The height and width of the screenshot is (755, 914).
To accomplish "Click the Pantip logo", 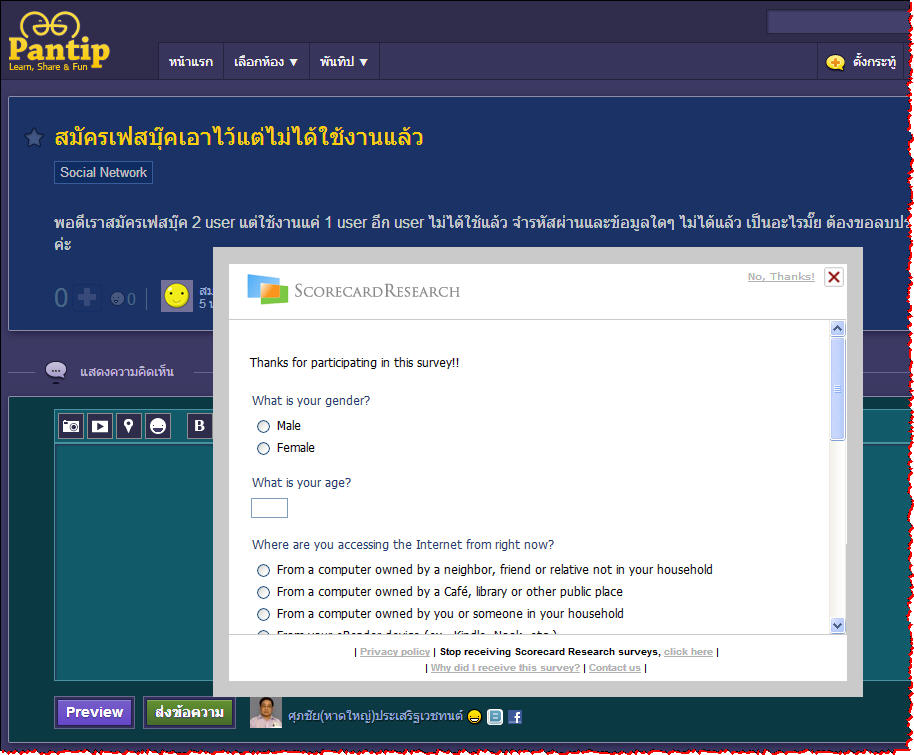I will click(x=58, y=42).
